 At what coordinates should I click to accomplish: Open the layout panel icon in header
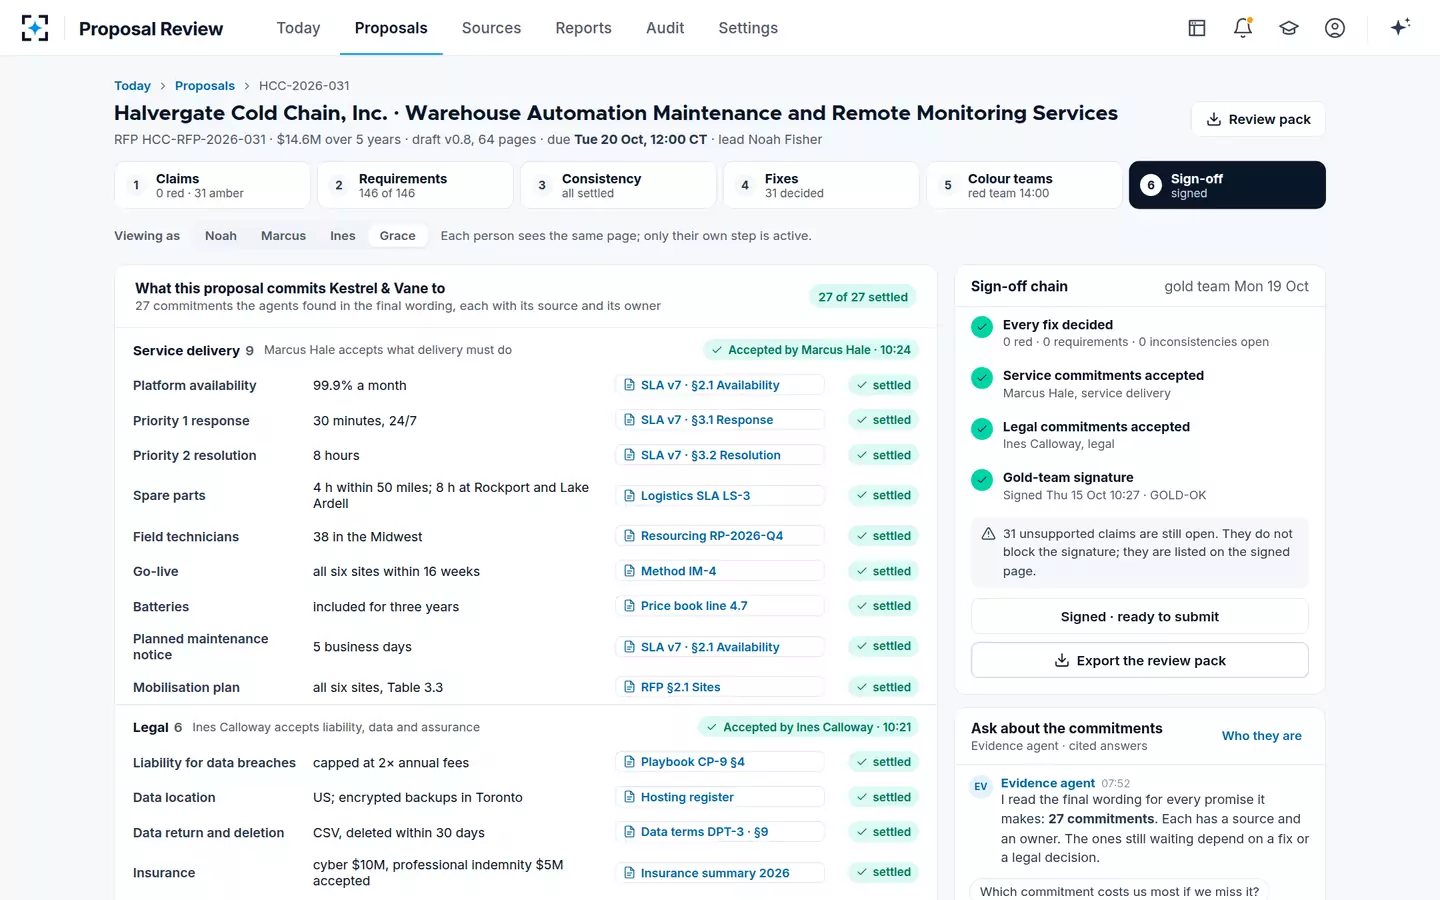(1197, 28)
